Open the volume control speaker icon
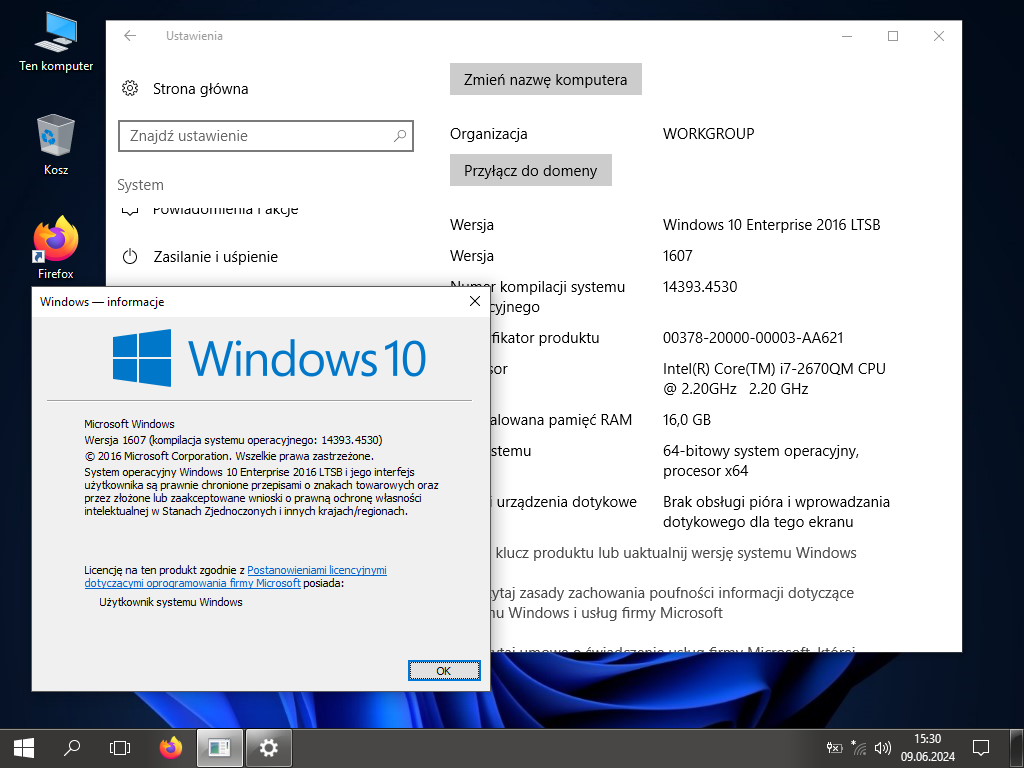The image size is (1024, 768). tap(882, 747)
